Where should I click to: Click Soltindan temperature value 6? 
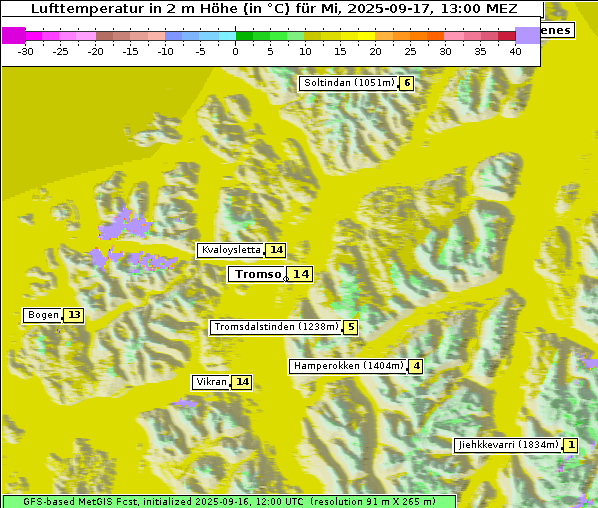[x=407, y=83]
